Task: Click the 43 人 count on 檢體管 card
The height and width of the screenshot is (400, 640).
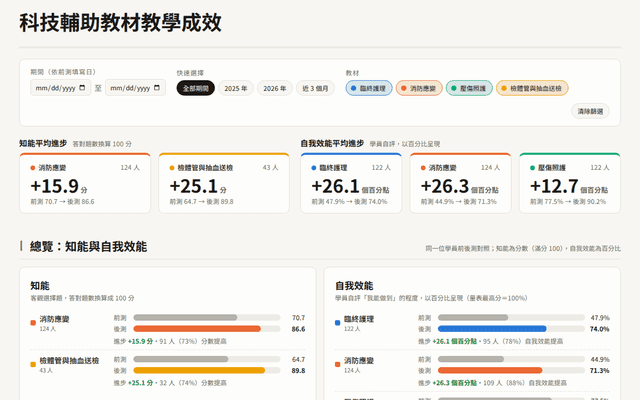Action: click(271, 168)
